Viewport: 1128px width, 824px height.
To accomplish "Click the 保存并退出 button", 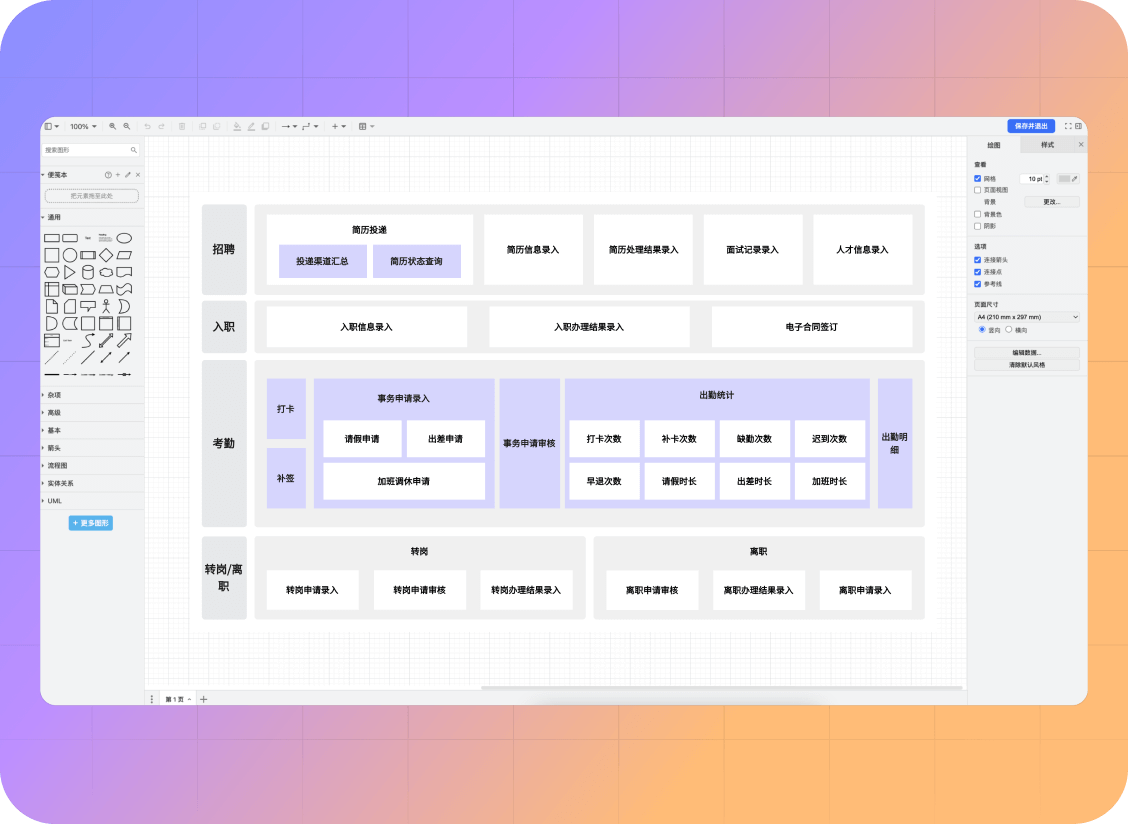I will [x=1030, y=126].
